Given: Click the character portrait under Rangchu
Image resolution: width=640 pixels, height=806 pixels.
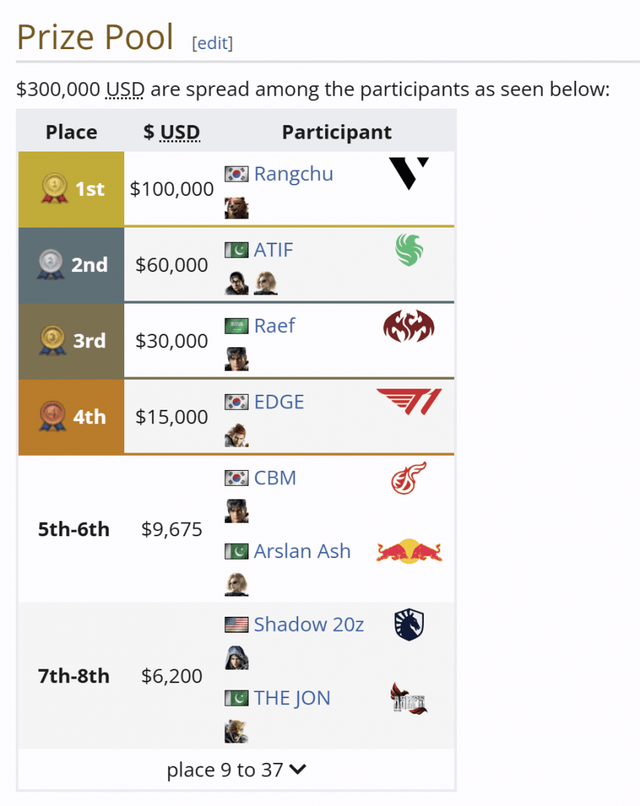Looking at the screenshot, I should pyautogui.click(x=236, y=208).
